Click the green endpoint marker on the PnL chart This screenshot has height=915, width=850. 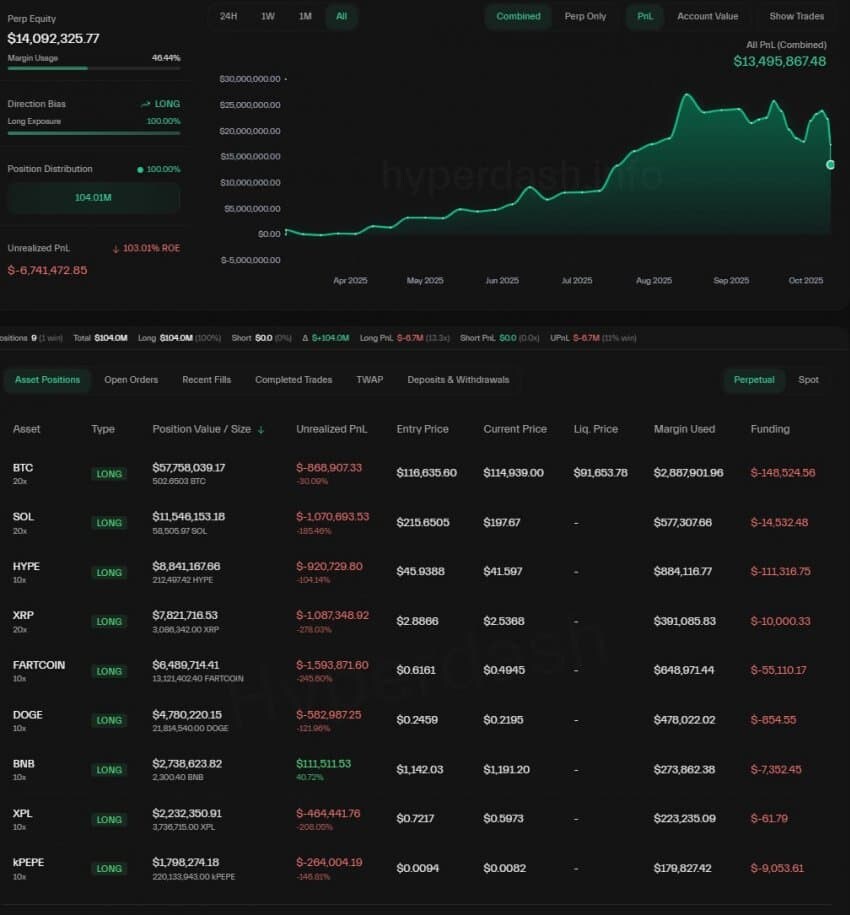[x=830, y=165]
